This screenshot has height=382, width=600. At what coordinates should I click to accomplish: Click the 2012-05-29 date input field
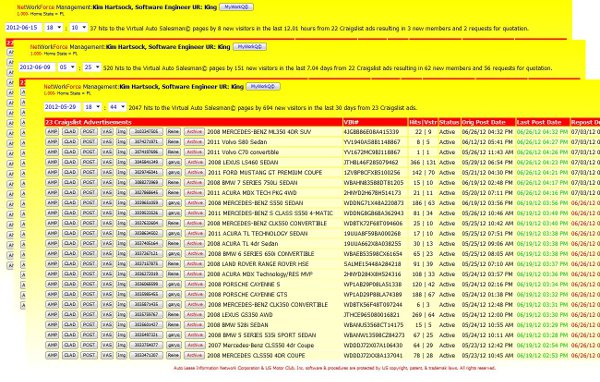pos(61,107)
